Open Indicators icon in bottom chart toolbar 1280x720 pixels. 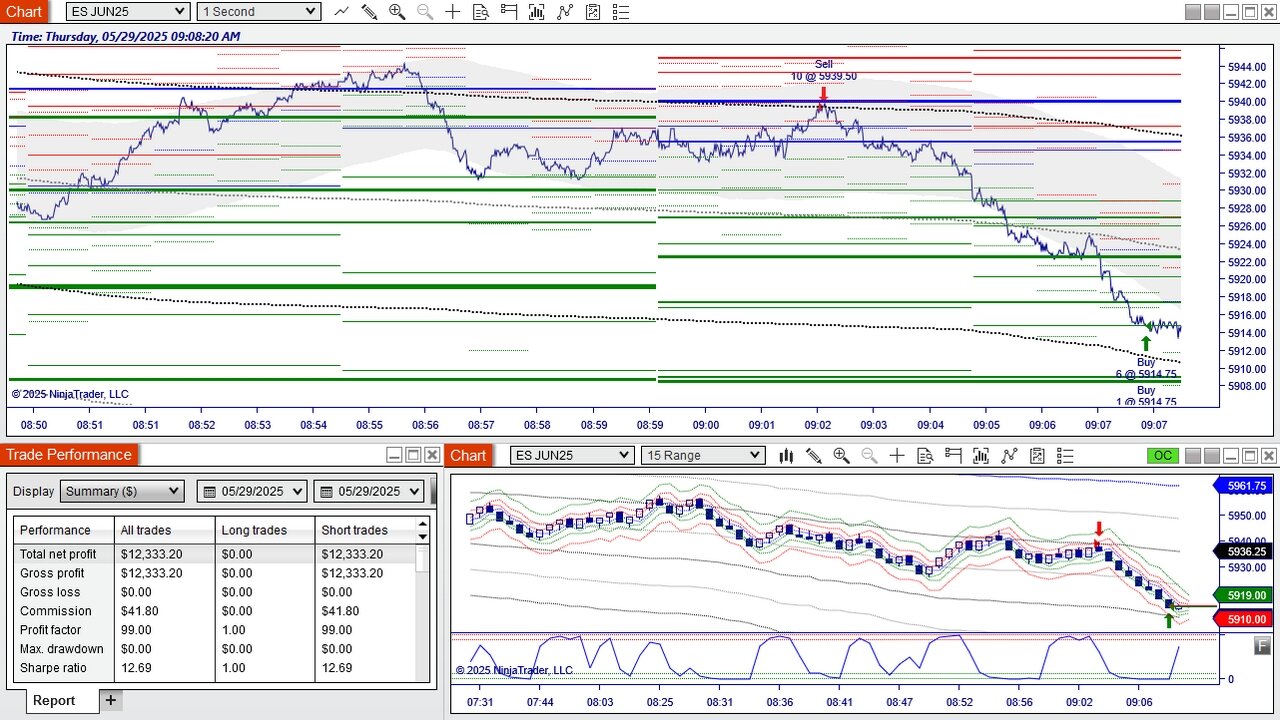[x=1009, y=455]
